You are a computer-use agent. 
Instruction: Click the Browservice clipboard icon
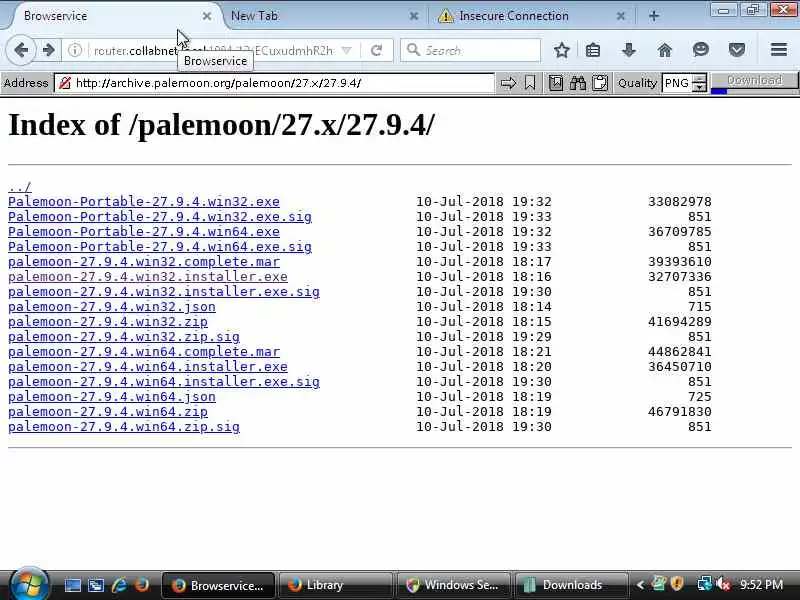coord(600,83)
